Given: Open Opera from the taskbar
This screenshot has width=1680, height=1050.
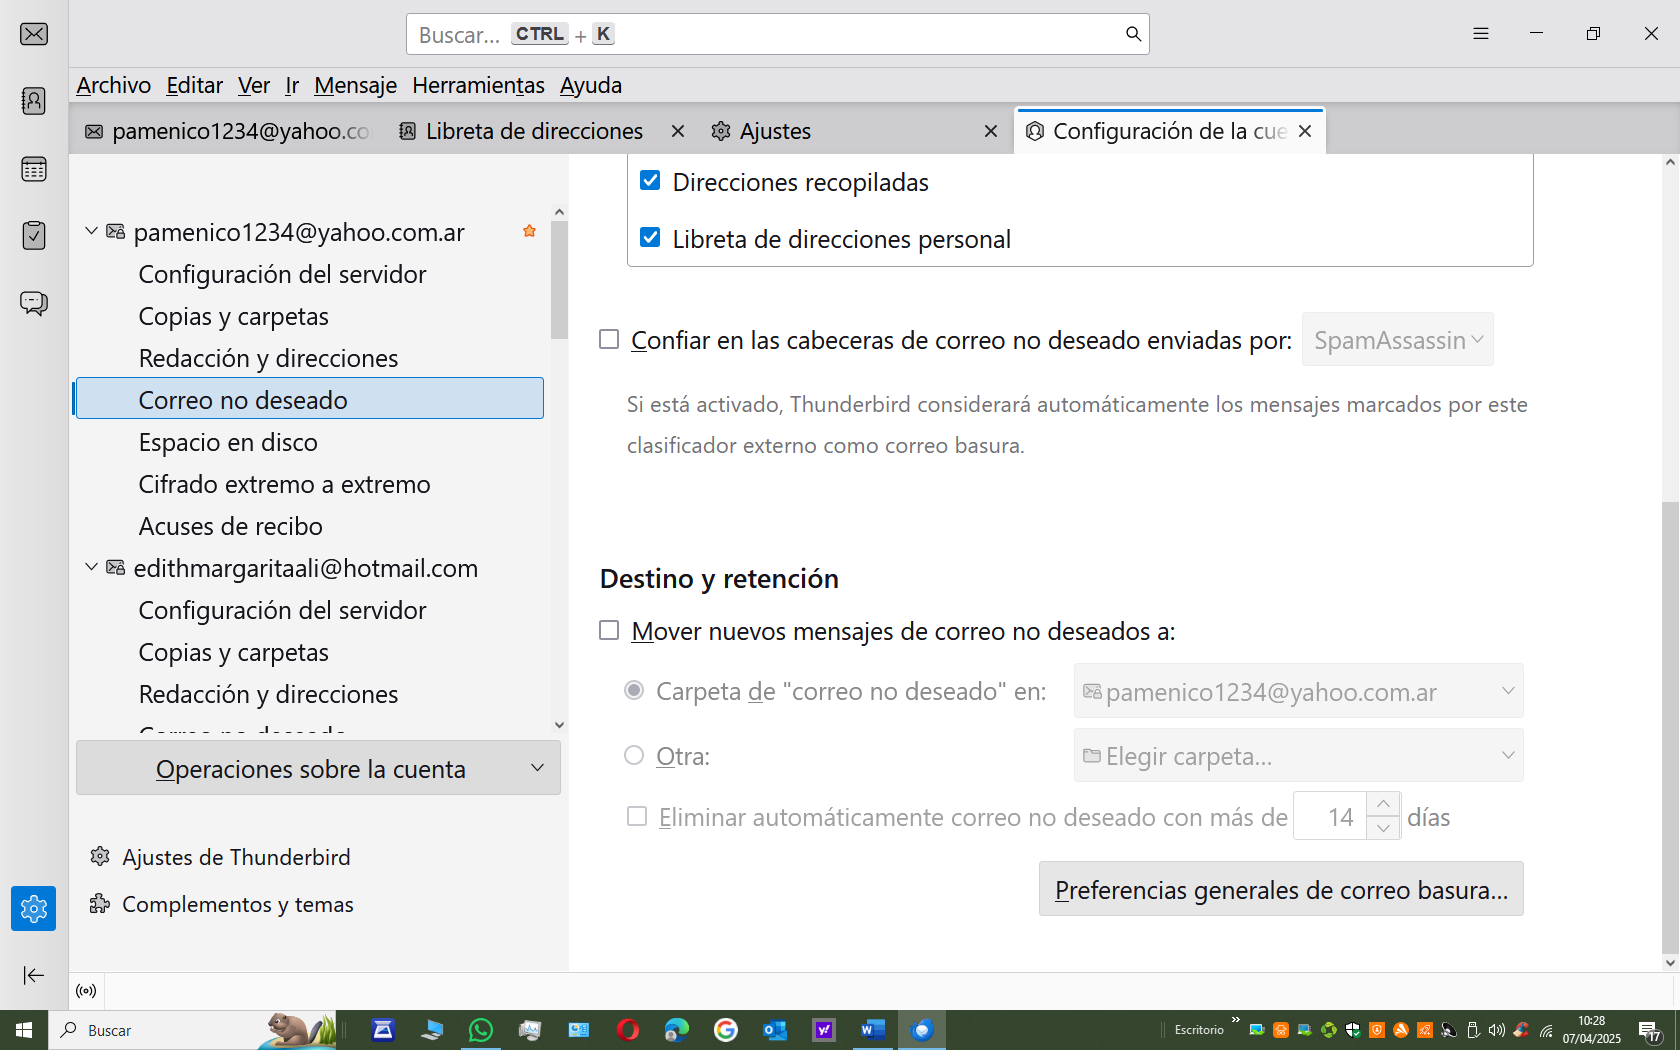Looking at the screenshot, I should 628,1030.
